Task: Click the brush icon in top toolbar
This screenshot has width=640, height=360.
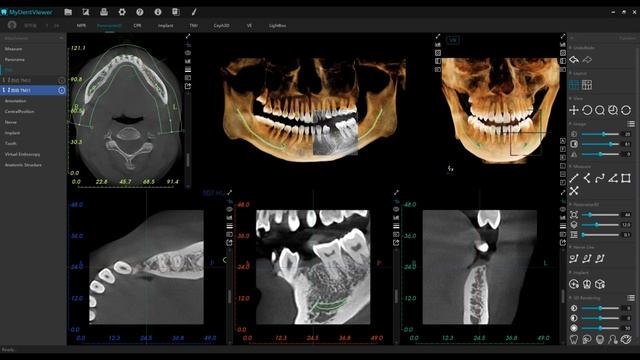Action: point(194,12)
